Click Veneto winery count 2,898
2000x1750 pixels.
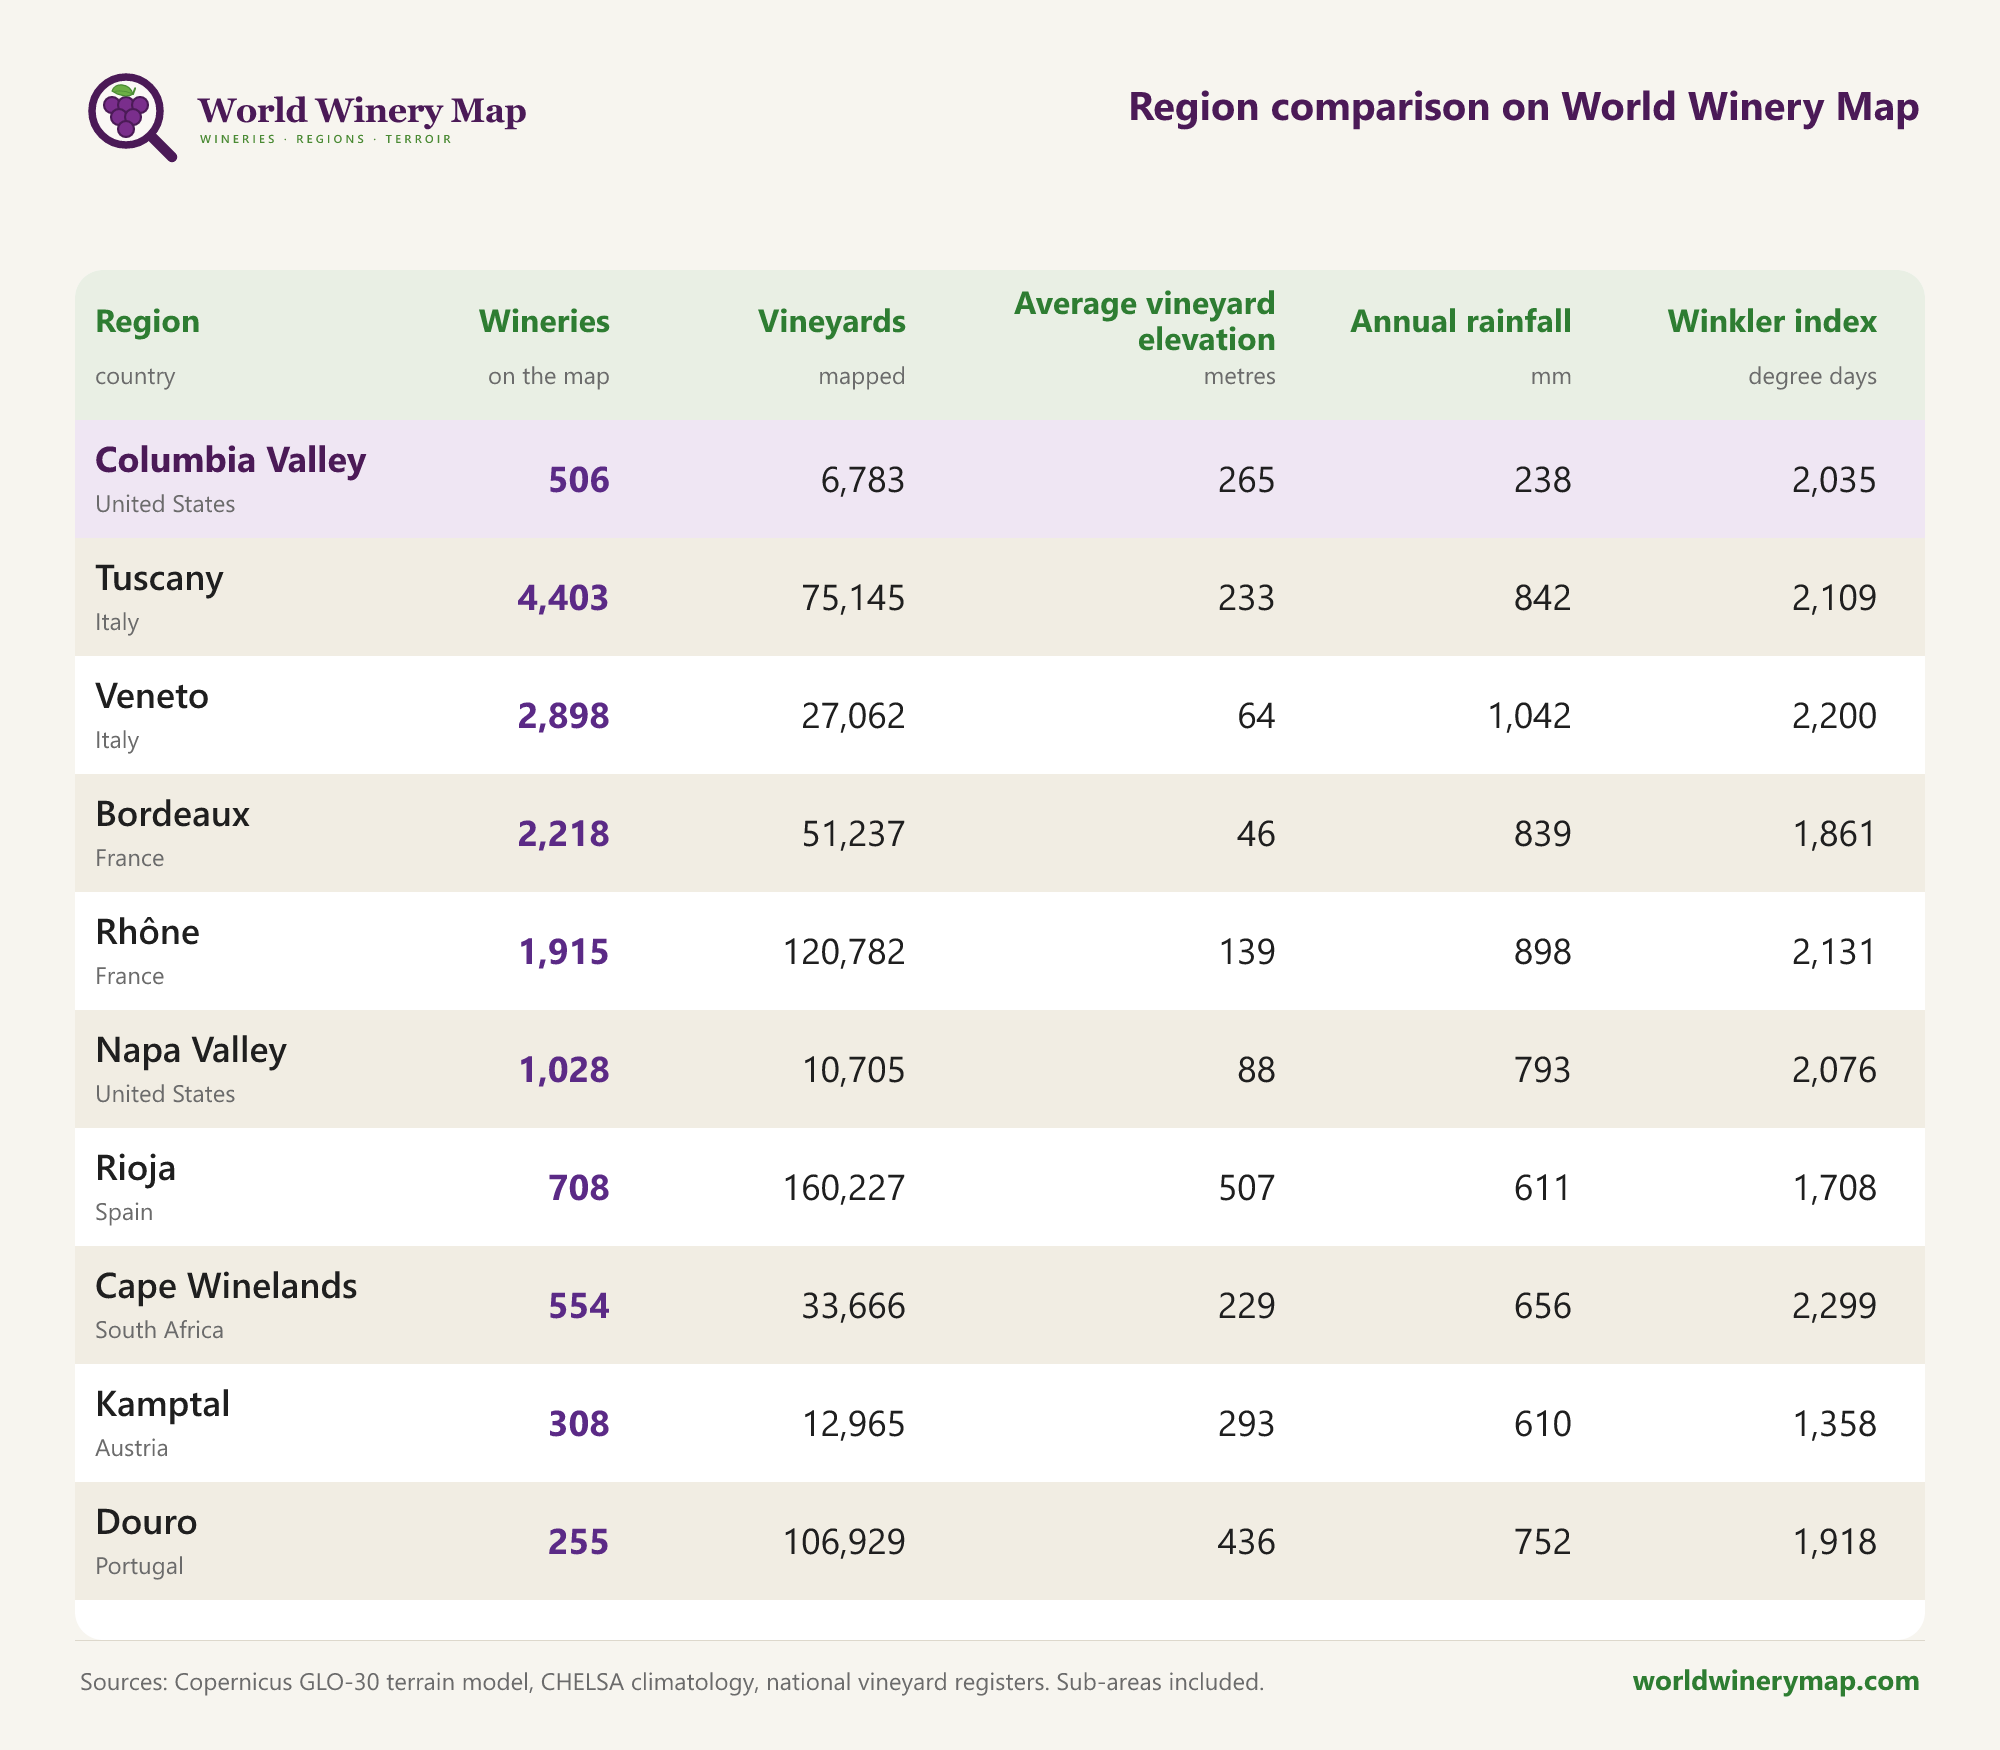click(x=563, y=716)
